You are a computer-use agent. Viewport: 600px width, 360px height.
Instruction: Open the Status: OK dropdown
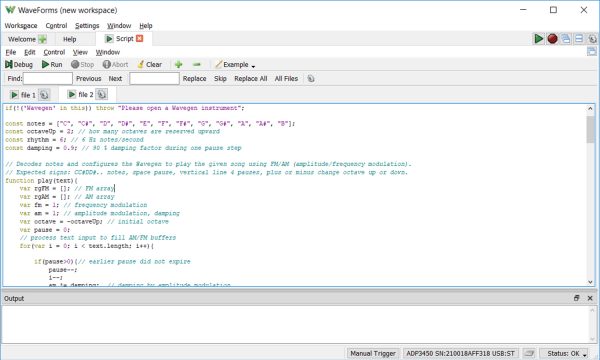(x=565, y=353)
